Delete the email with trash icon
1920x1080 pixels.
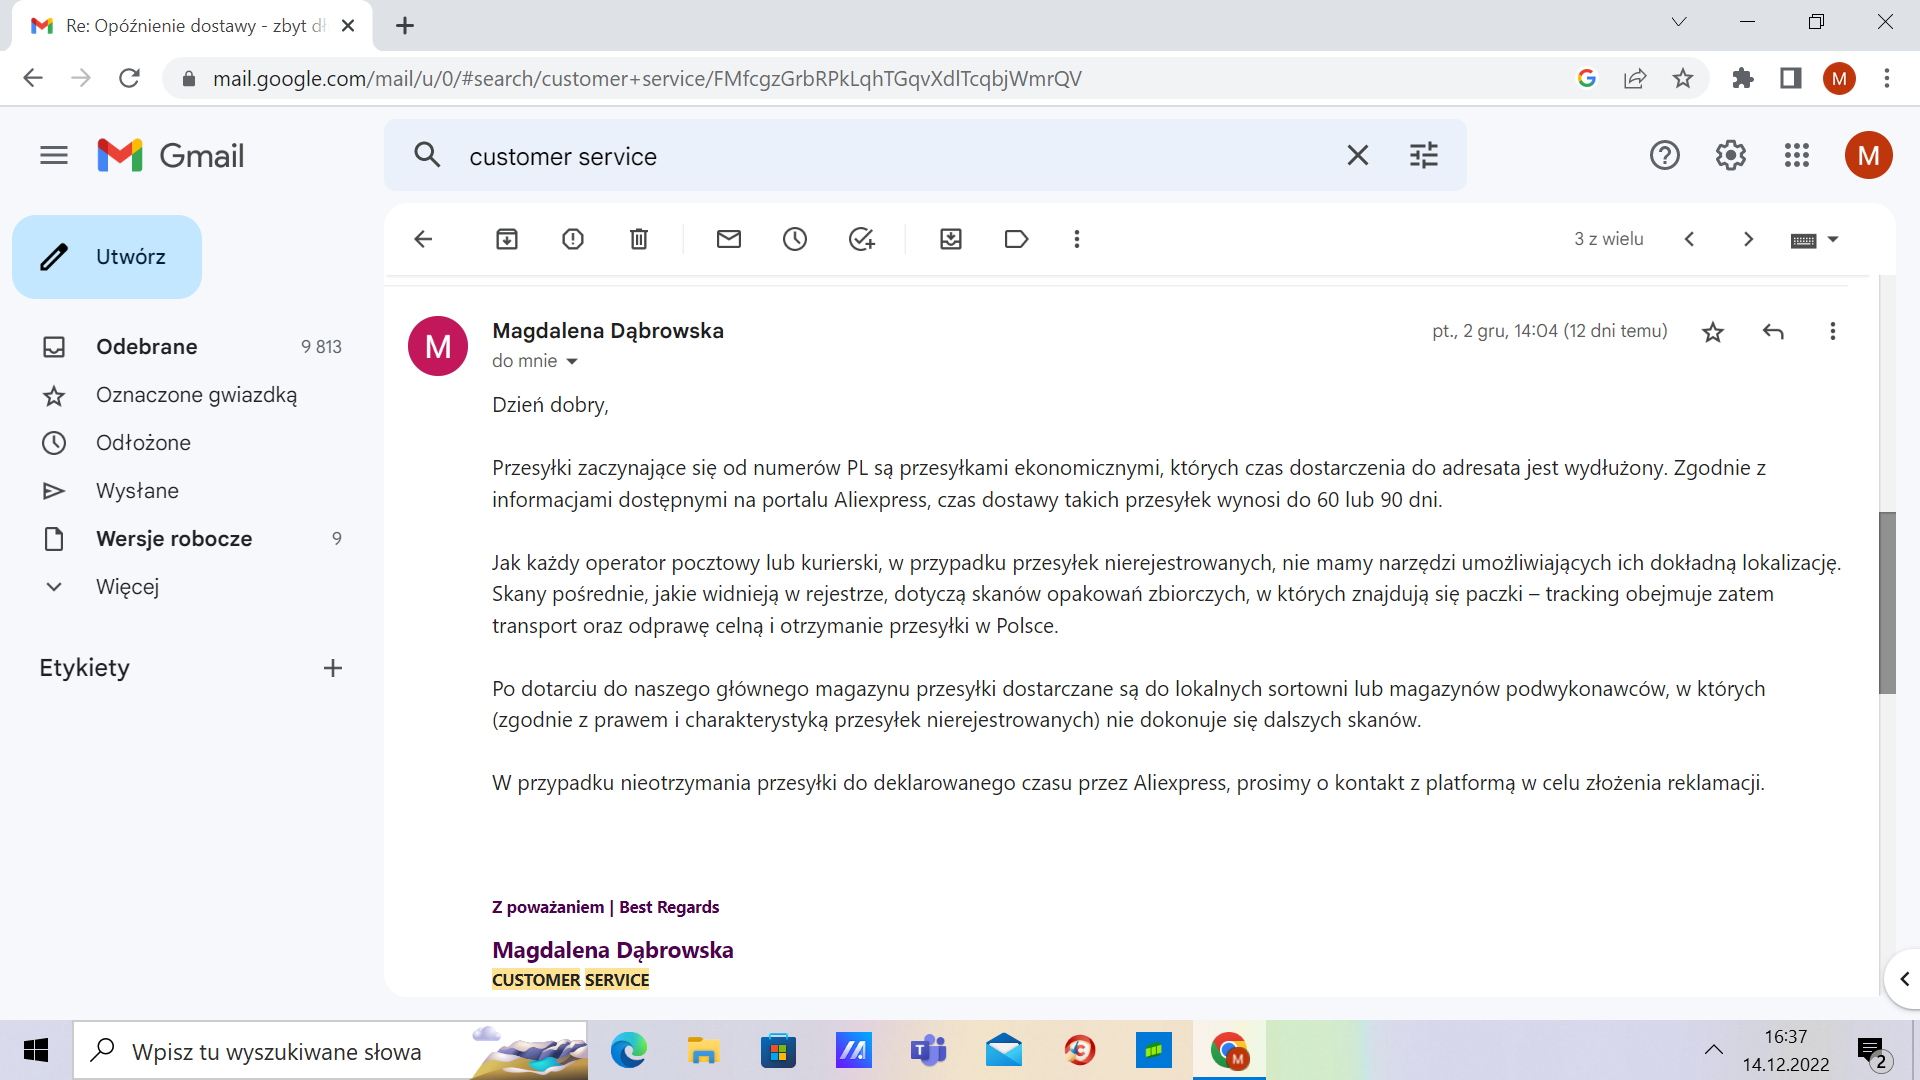pos(639,239)
